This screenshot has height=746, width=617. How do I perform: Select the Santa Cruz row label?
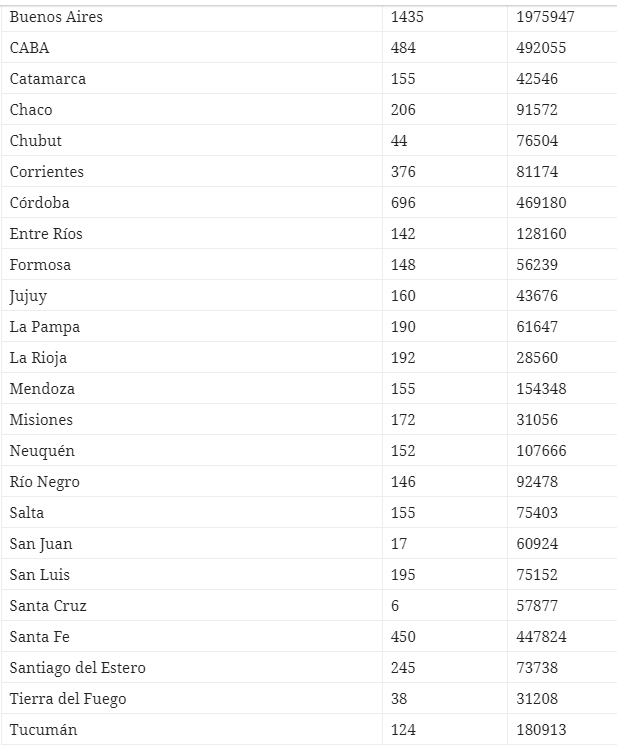pos(48,606)
